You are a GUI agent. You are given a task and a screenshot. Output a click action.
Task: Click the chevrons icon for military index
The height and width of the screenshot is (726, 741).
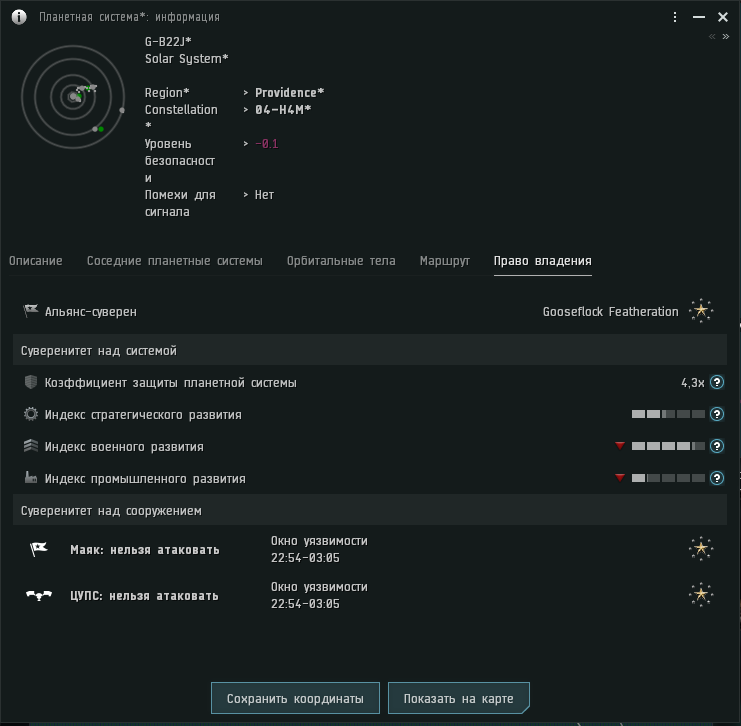[x=31, y=446]
